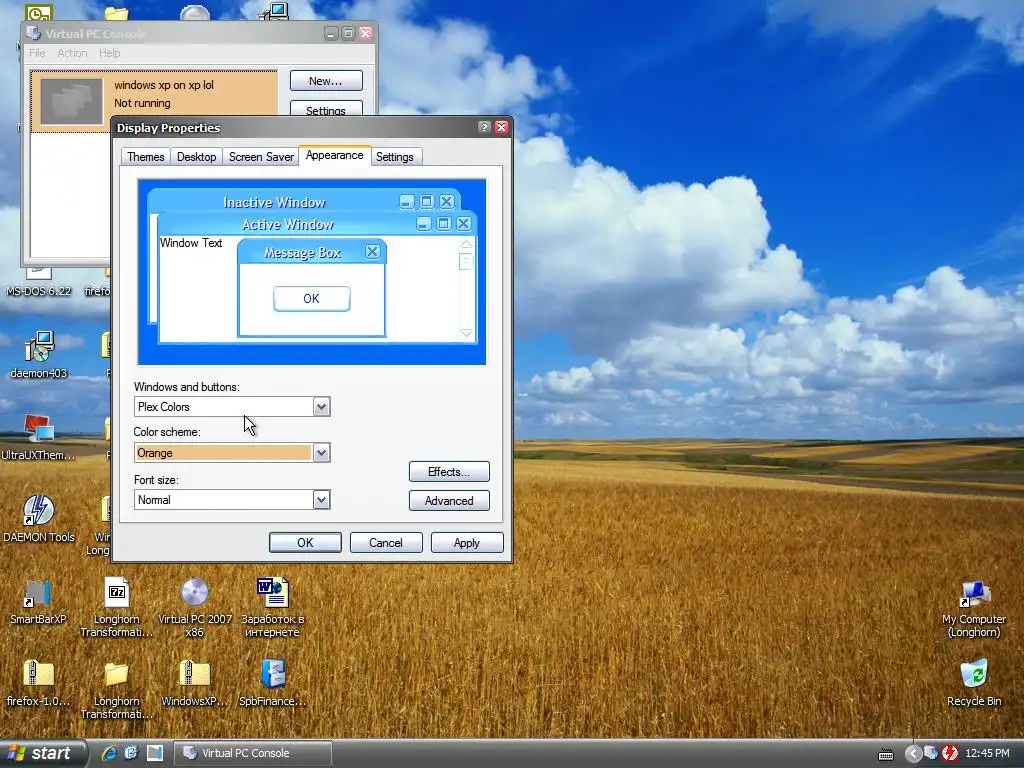Confirm with the OK button in Display Properties

click(305, 543)
